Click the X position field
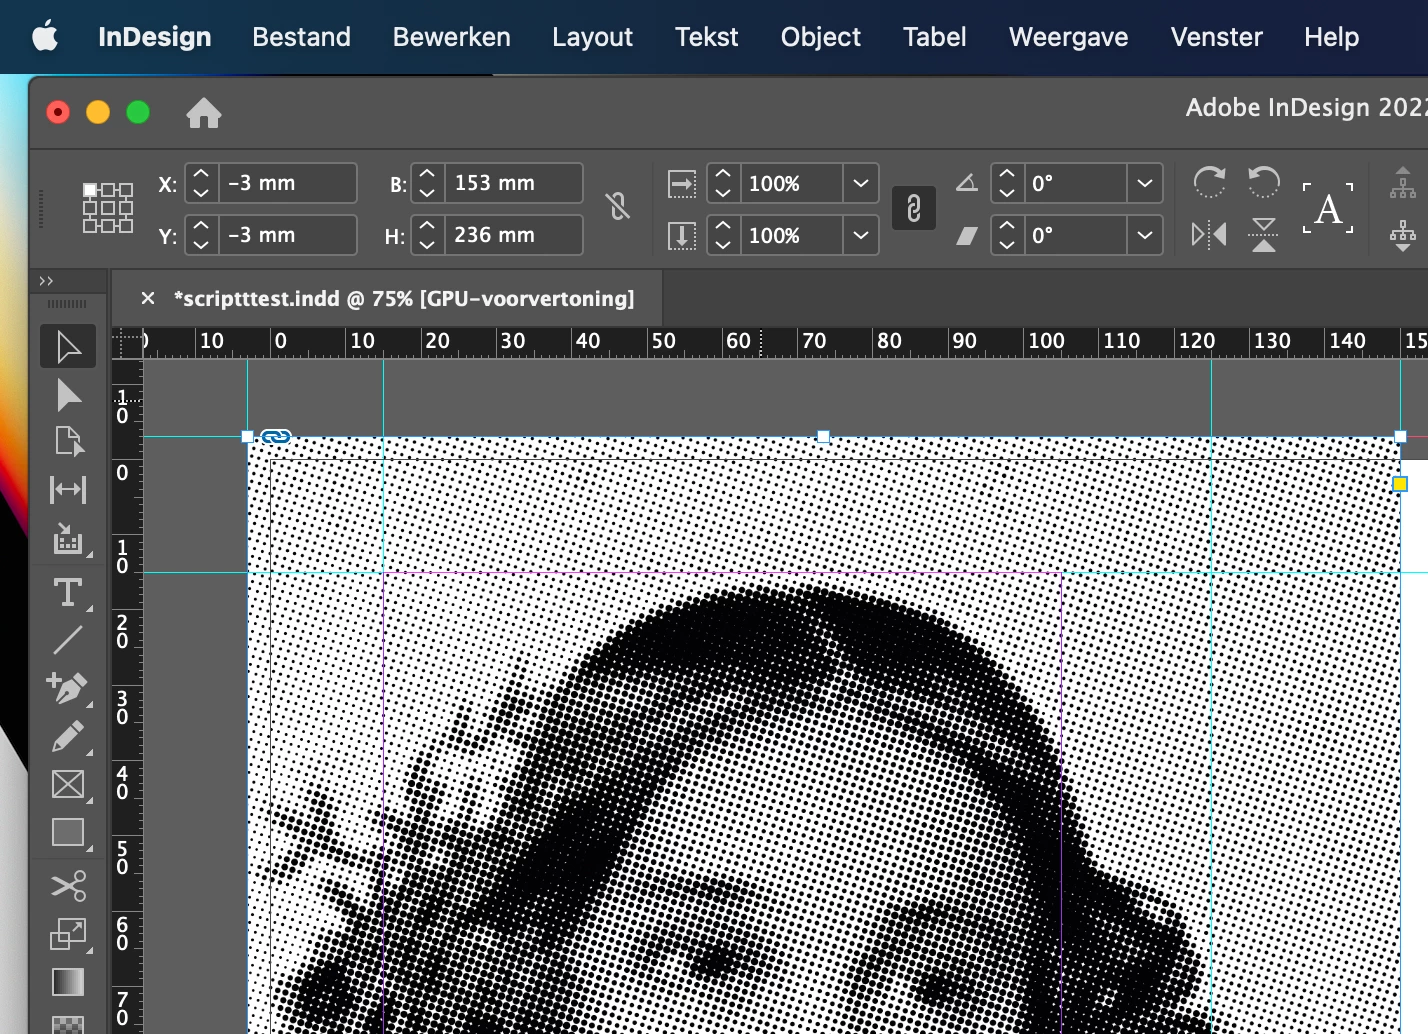This screenshot has height=1034, width=1428. (287, 183)
